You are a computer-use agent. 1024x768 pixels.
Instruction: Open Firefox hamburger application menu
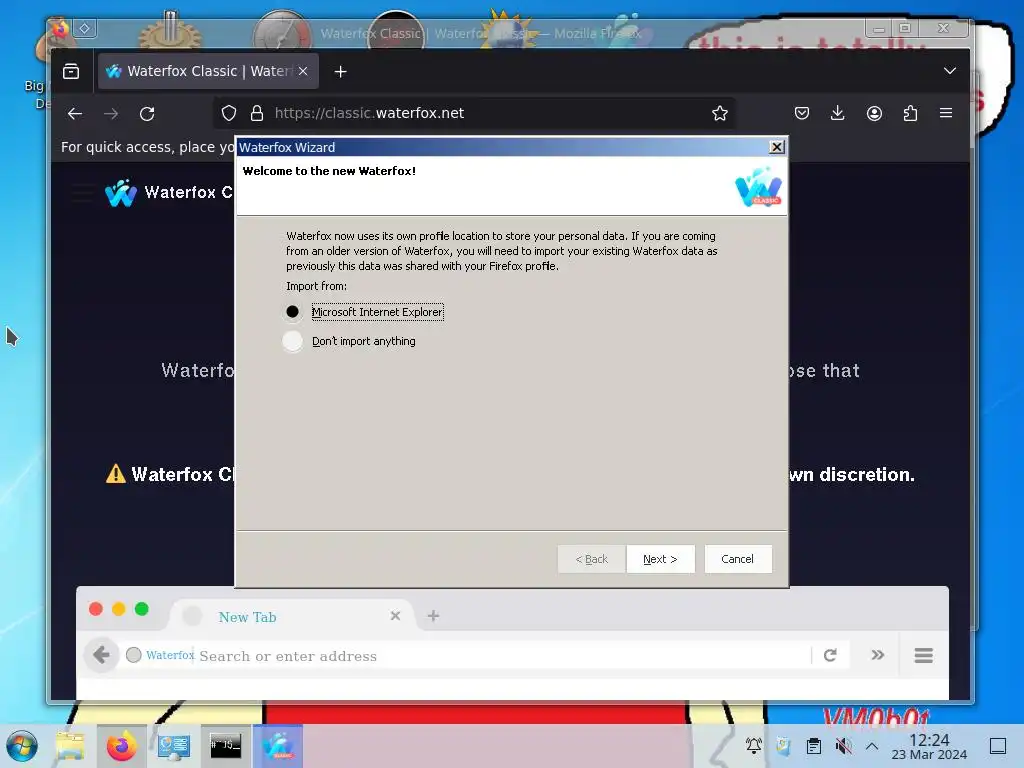pyautogui.click(x=946, y=114)
